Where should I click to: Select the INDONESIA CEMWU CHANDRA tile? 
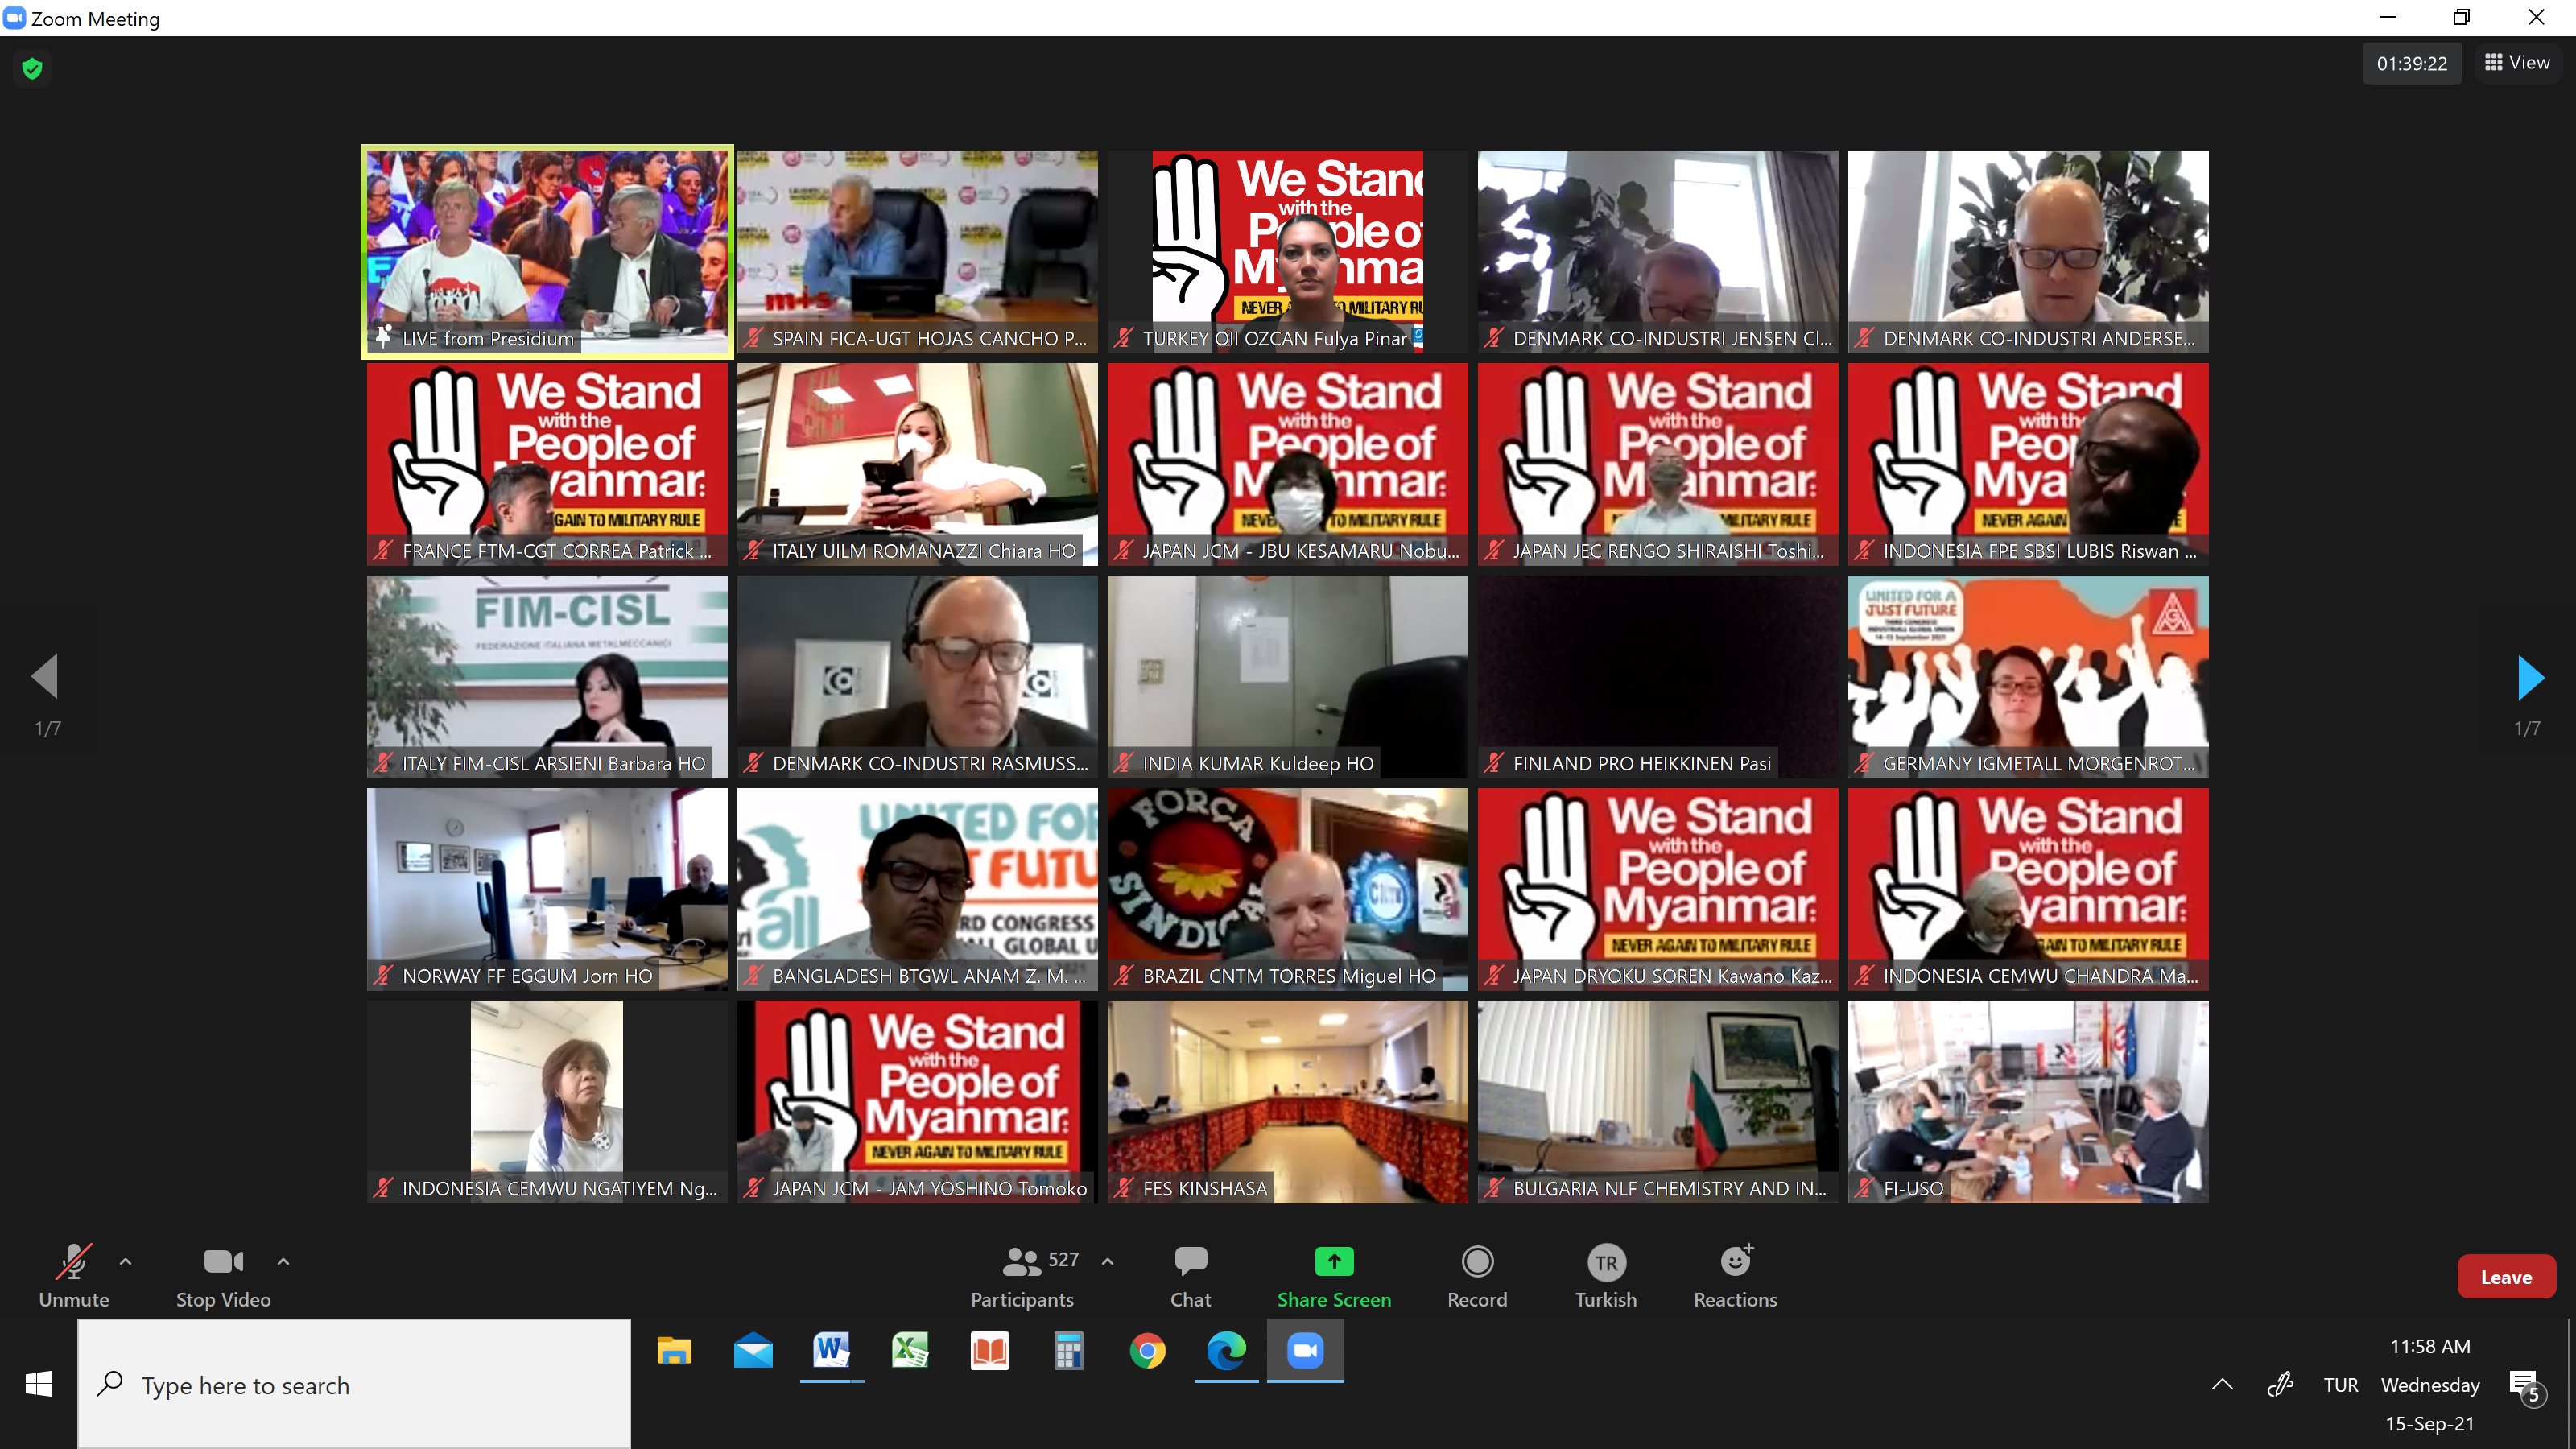coord(2028,890)
